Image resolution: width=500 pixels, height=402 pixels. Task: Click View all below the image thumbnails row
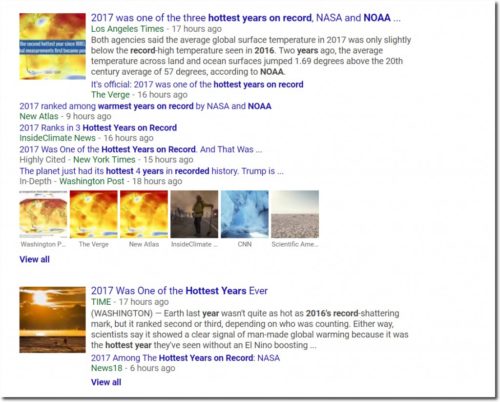pos(34,259)
